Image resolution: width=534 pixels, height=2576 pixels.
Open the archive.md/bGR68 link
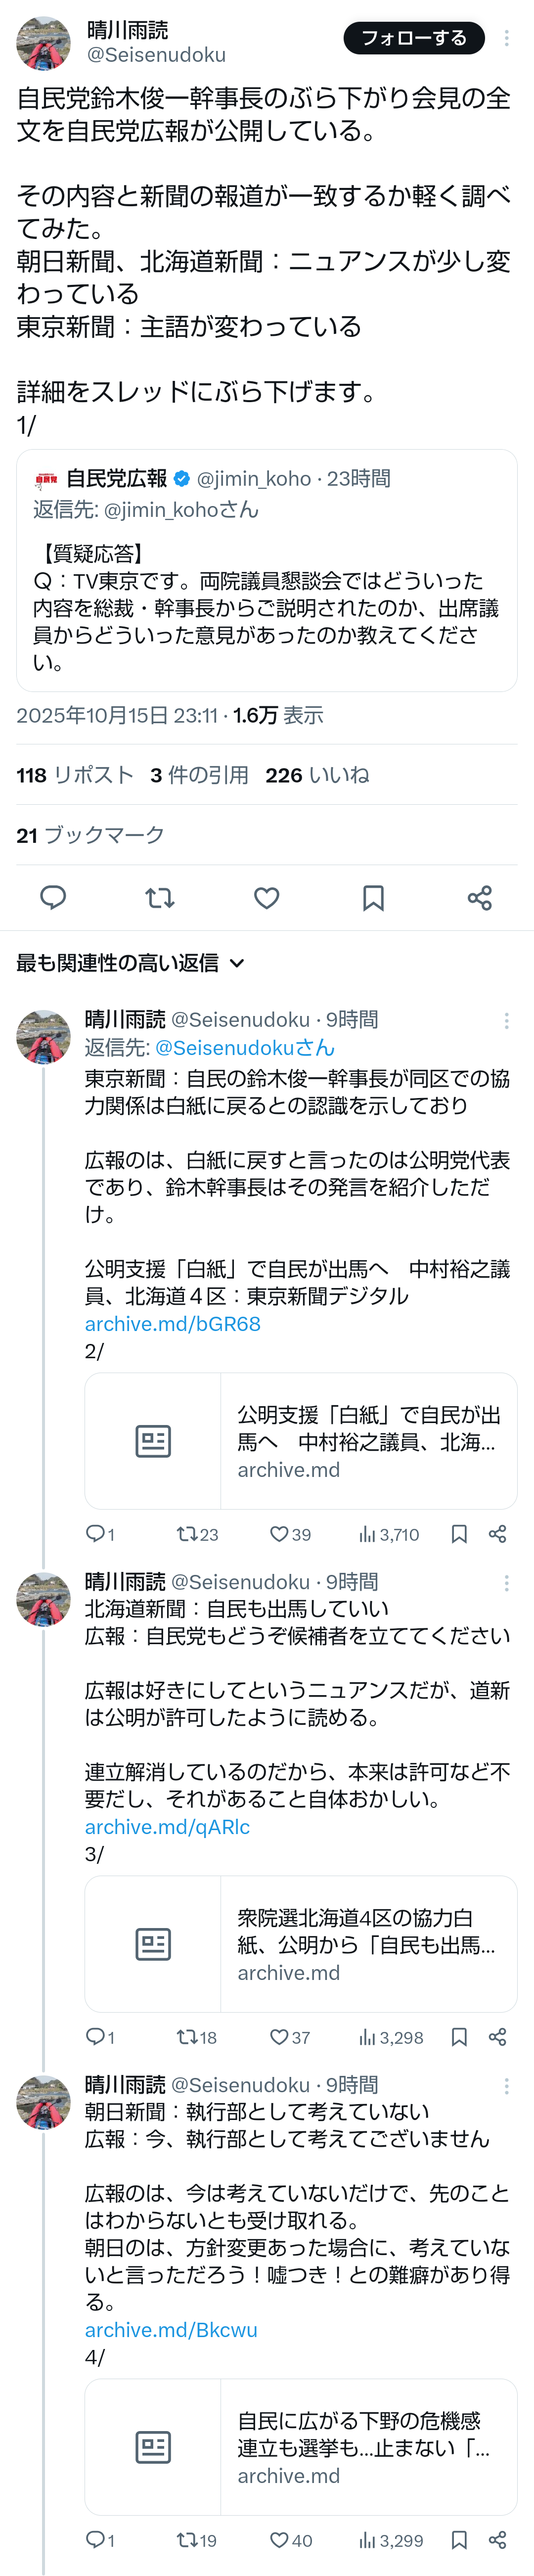coord(172,1324)
